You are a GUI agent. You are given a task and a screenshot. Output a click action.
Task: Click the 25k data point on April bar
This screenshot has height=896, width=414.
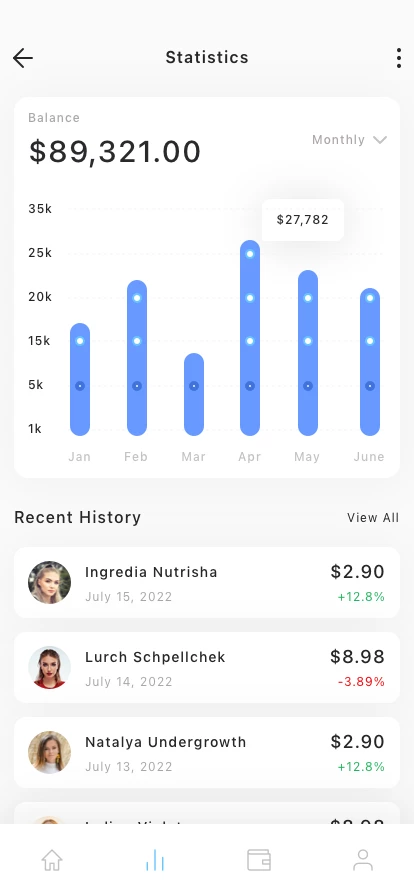tap(250, 254)
